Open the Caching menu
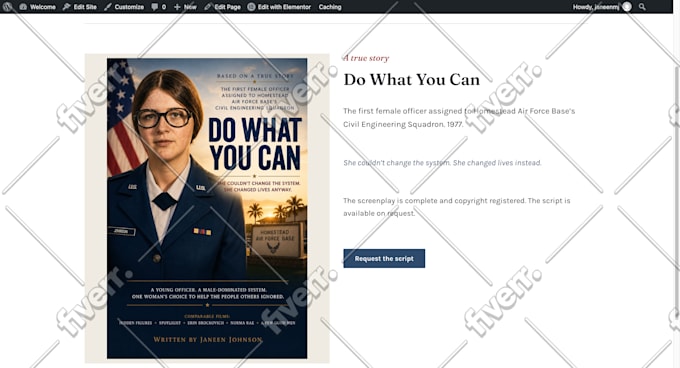The image size is (680, 368). 330,7
